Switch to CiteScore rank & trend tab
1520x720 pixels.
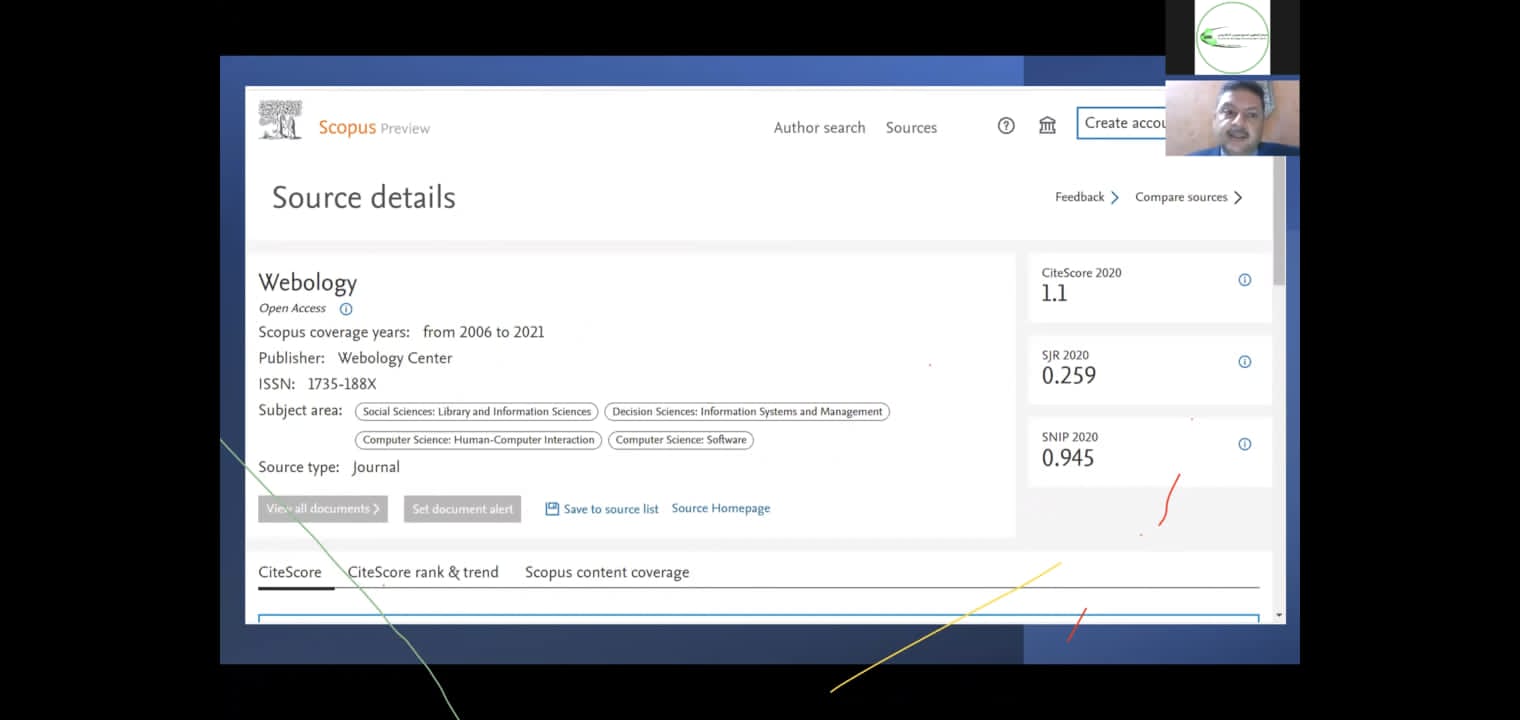coord(423,572)
